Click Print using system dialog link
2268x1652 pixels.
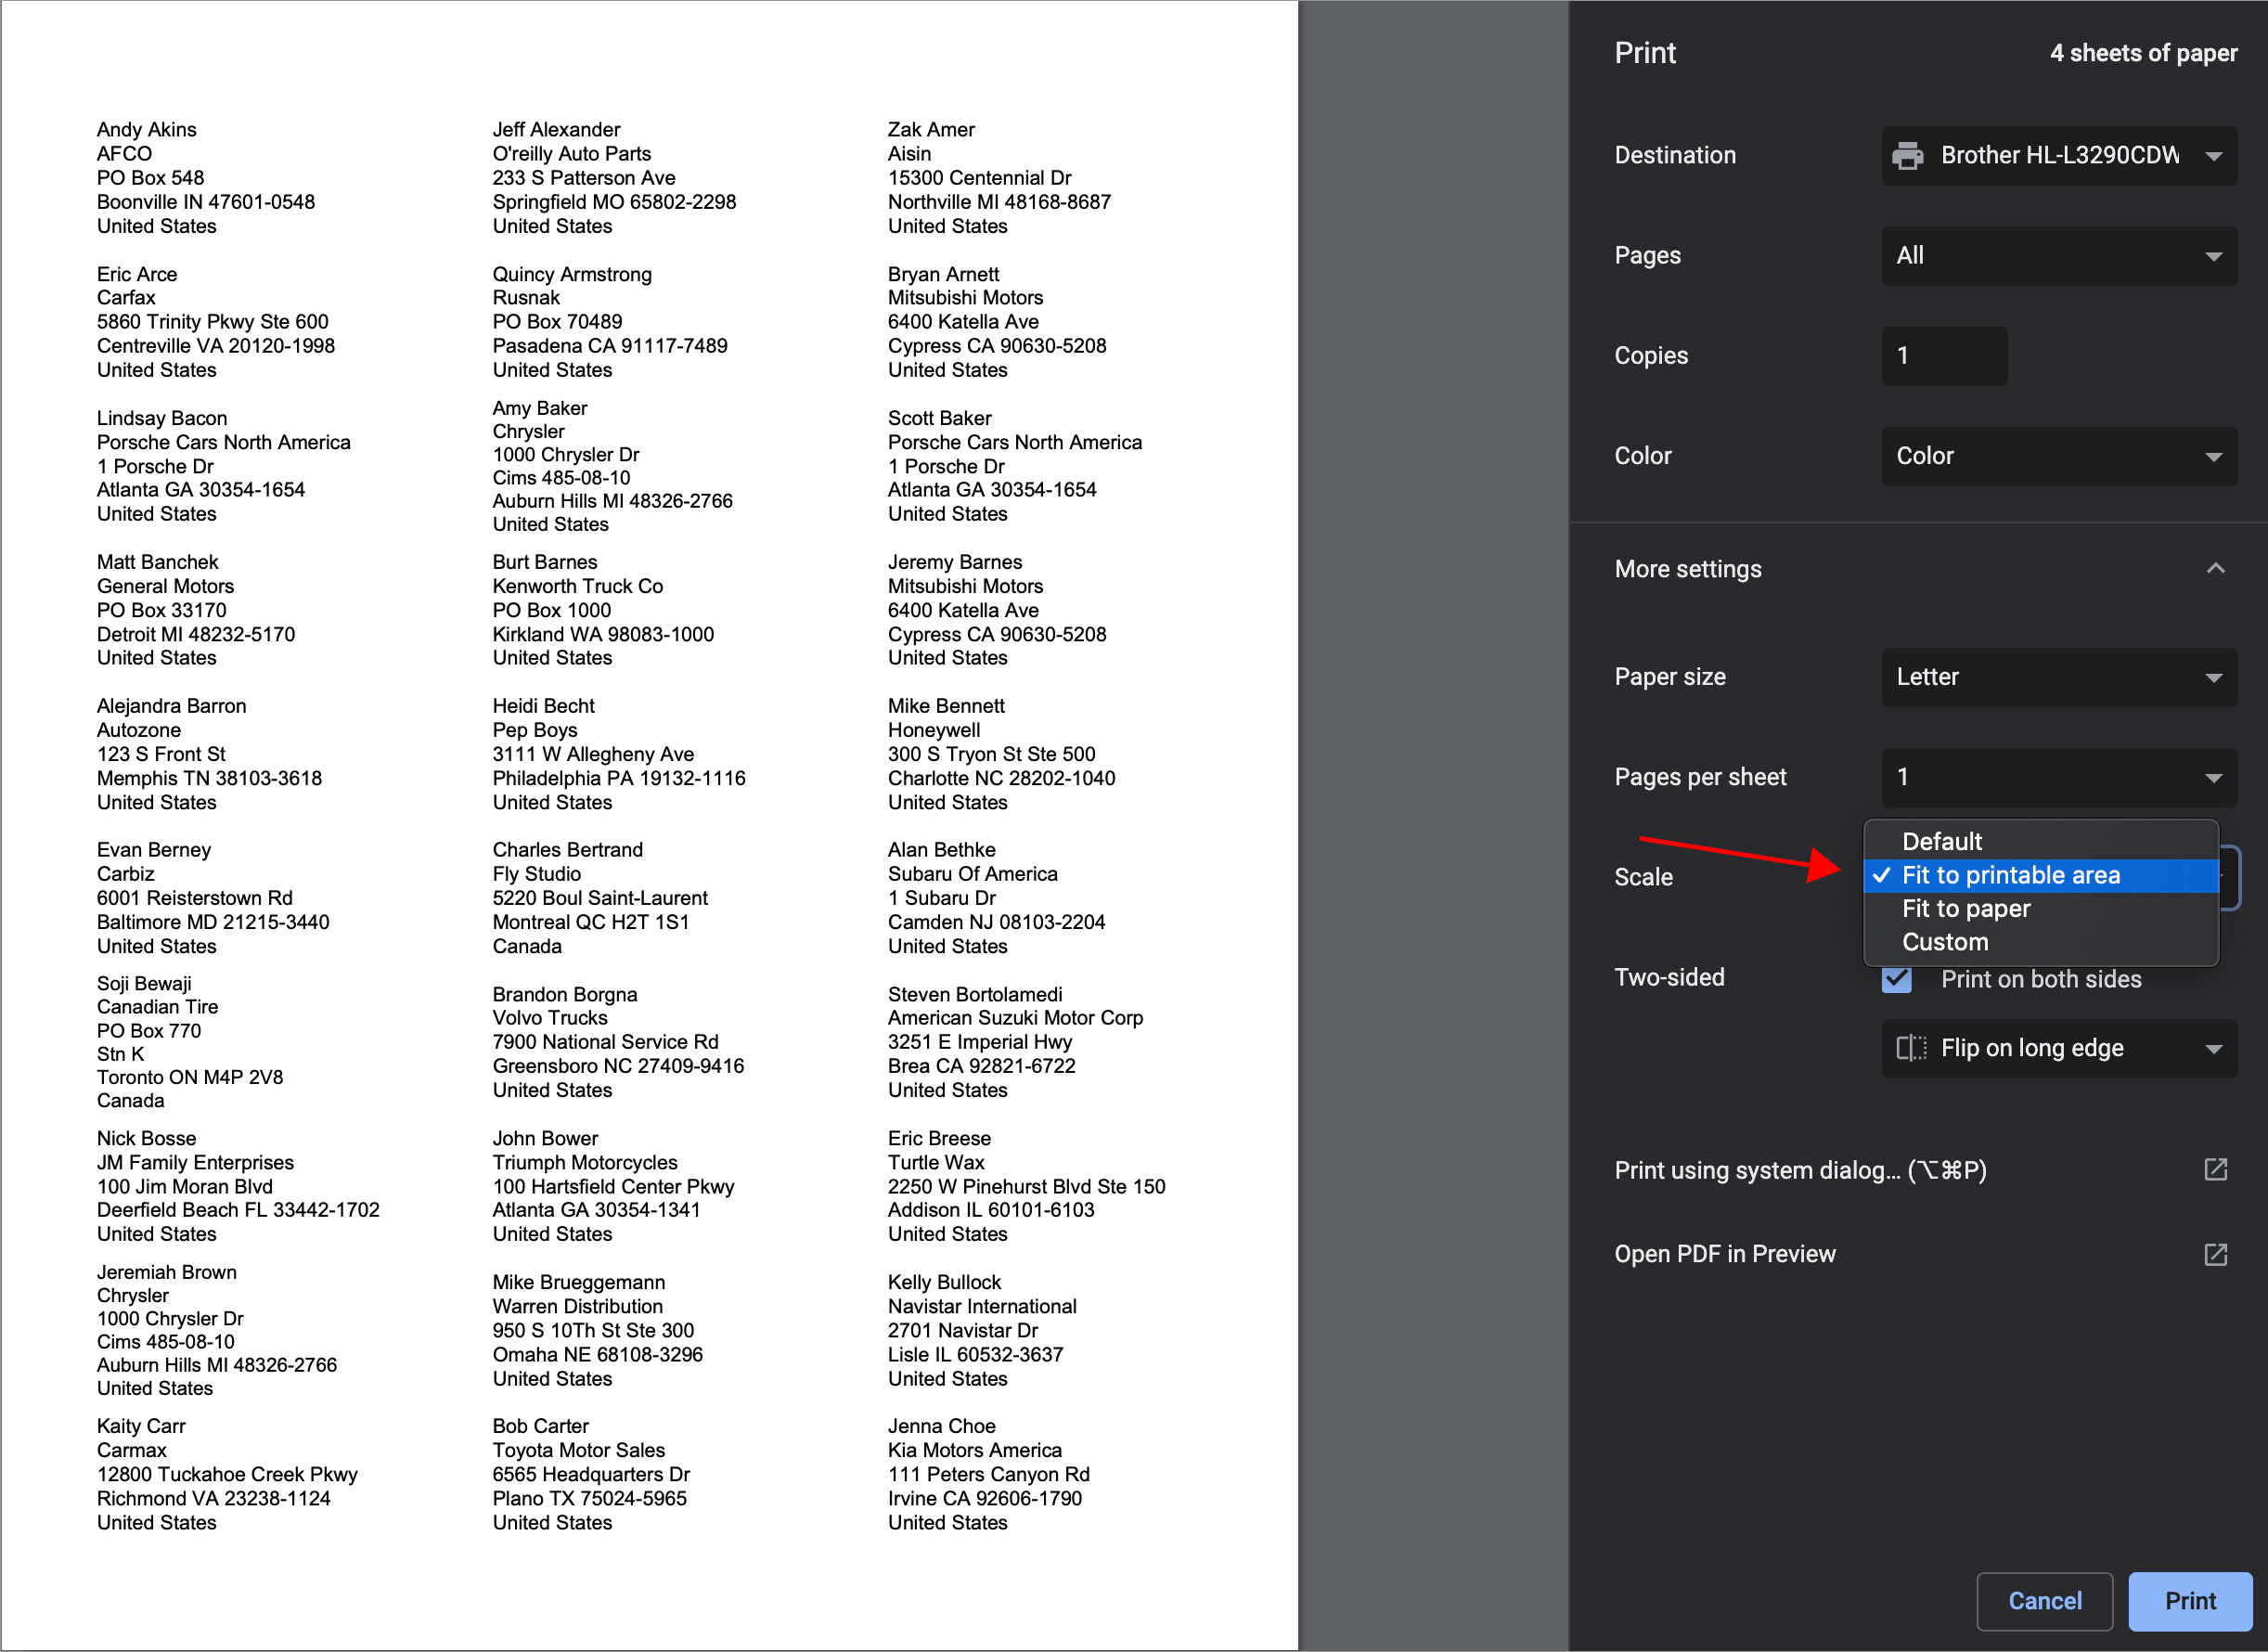[1800, 1170]
